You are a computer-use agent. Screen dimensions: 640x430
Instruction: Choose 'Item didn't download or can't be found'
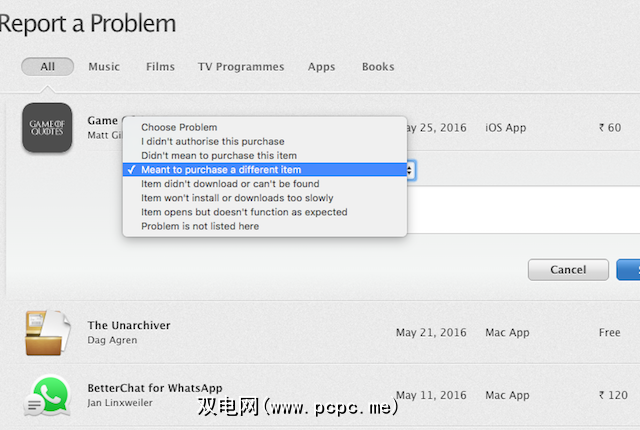264,184
